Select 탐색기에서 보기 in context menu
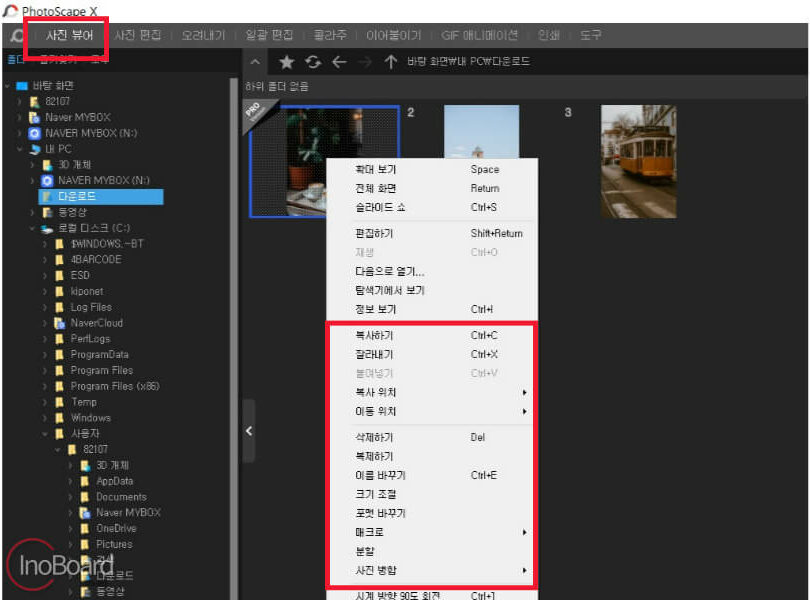Viewport: 810px width, 600px height. point(432,290)
